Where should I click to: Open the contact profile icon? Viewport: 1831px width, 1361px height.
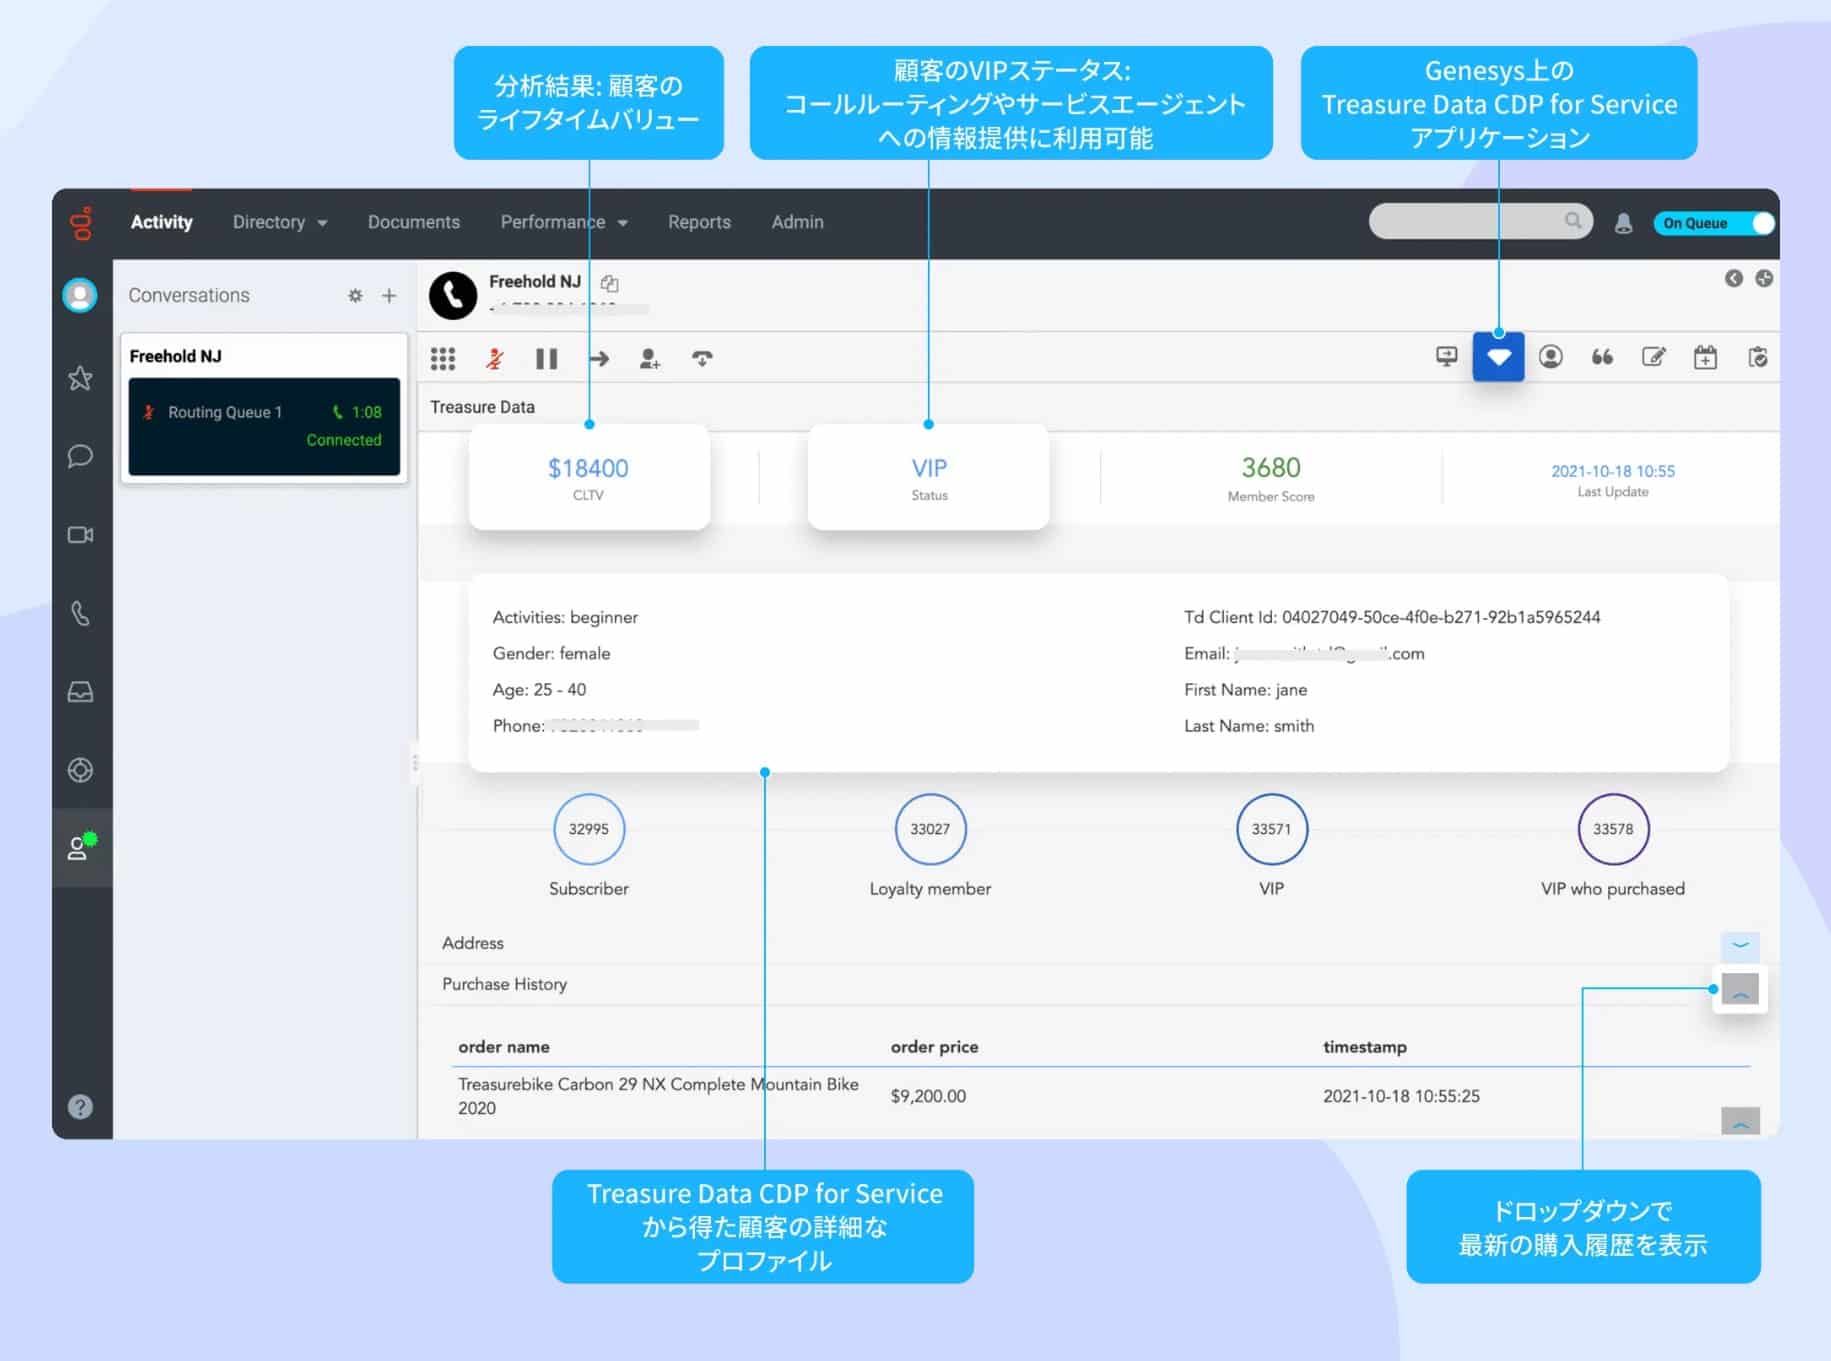pos(1551,357)
